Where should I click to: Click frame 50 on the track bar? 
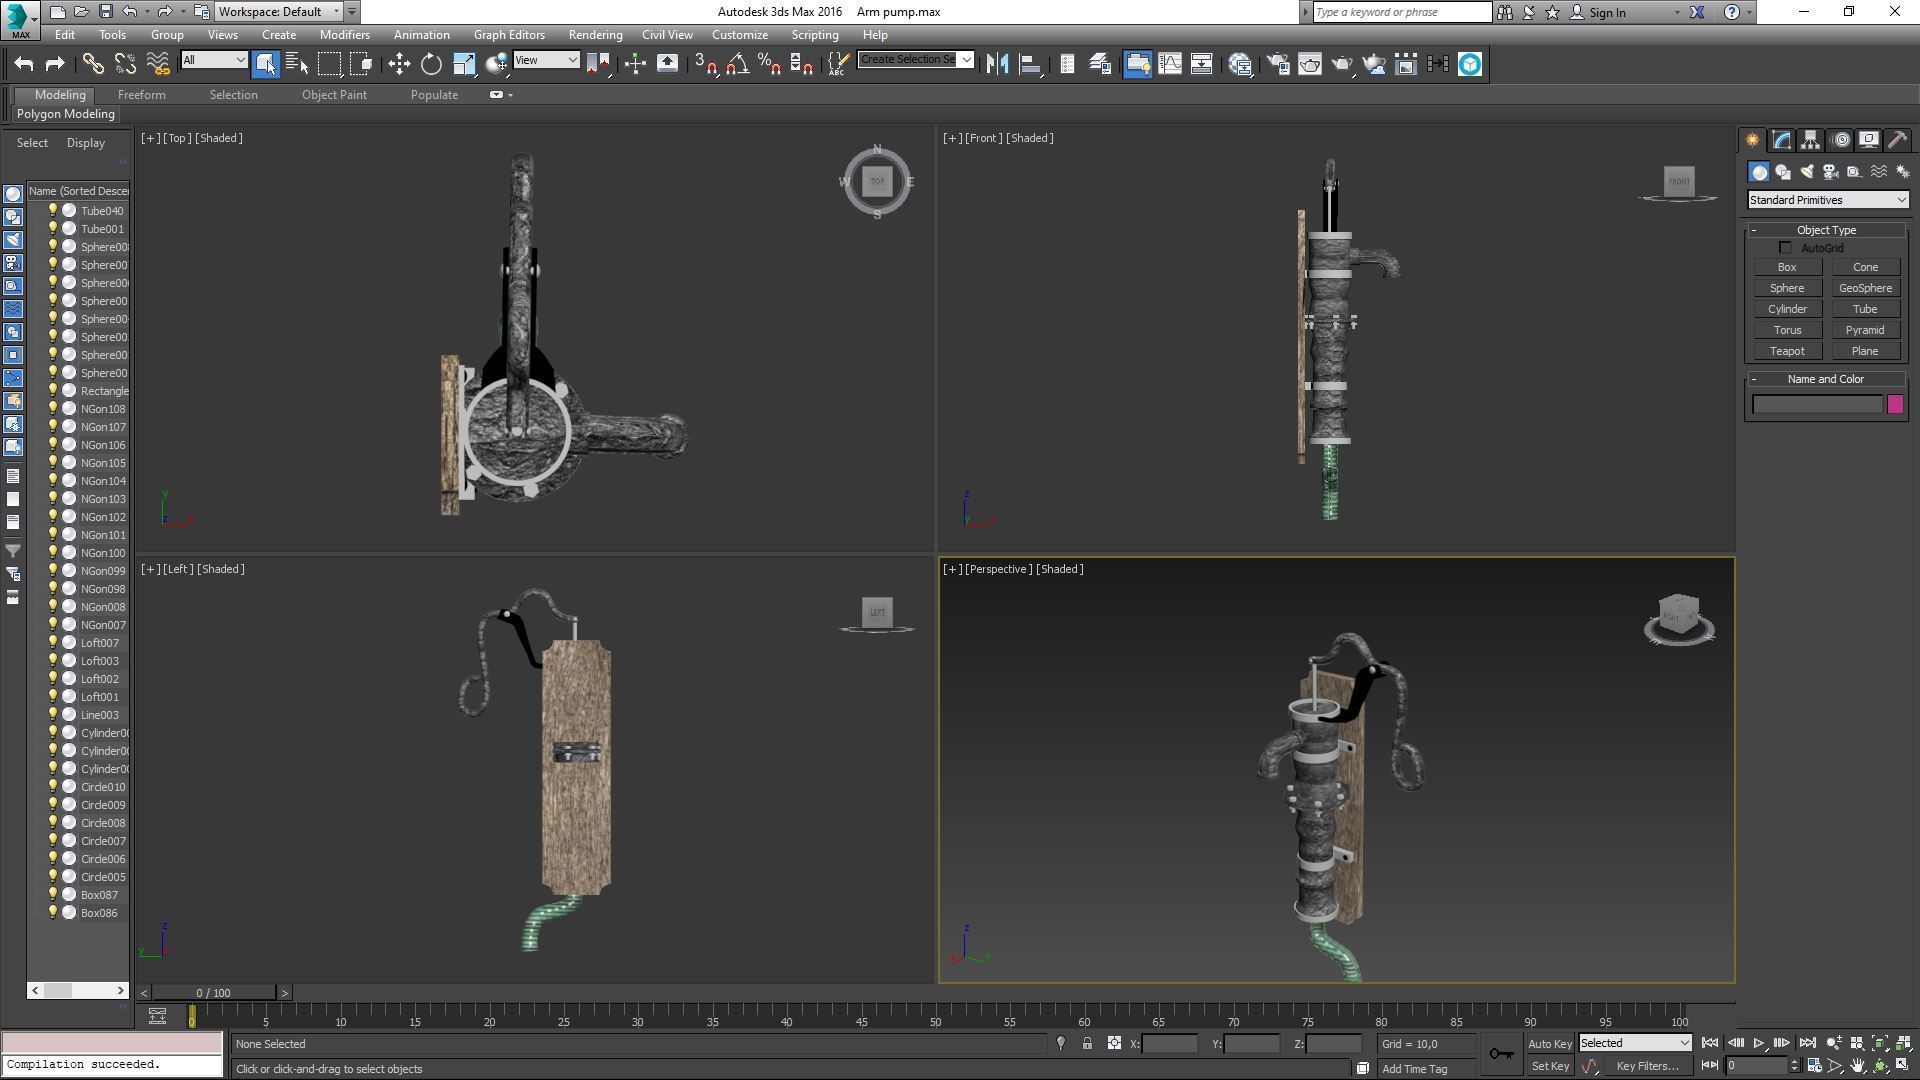coord(935,1015)
